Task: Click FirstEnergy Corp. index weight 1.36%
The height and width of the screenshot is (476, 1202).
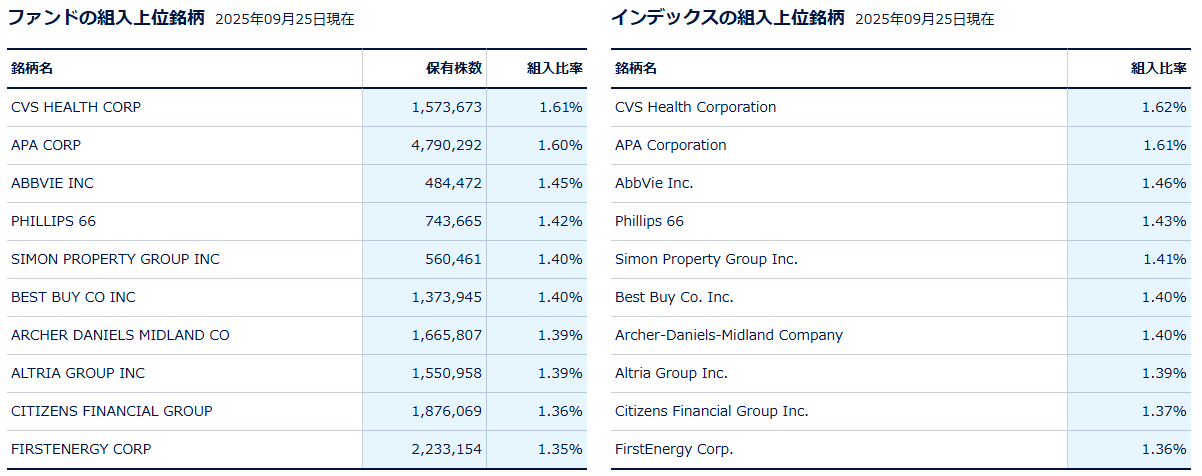Action: click(1164, 449)
